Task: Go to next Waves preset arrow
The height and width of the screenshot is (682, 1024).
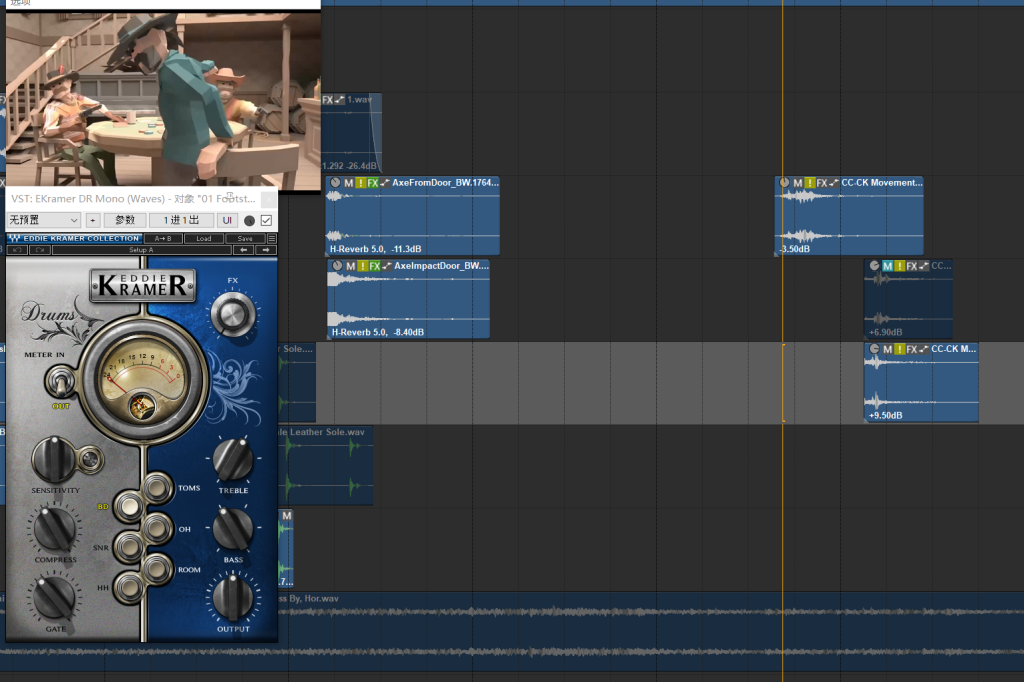Action: point(266,250)
